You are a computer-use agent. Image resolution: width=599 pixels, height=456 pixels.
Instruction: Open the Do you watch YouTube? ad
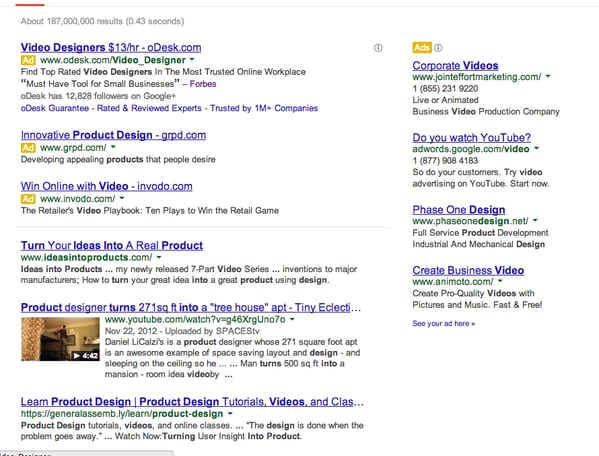tap(471, 137)
